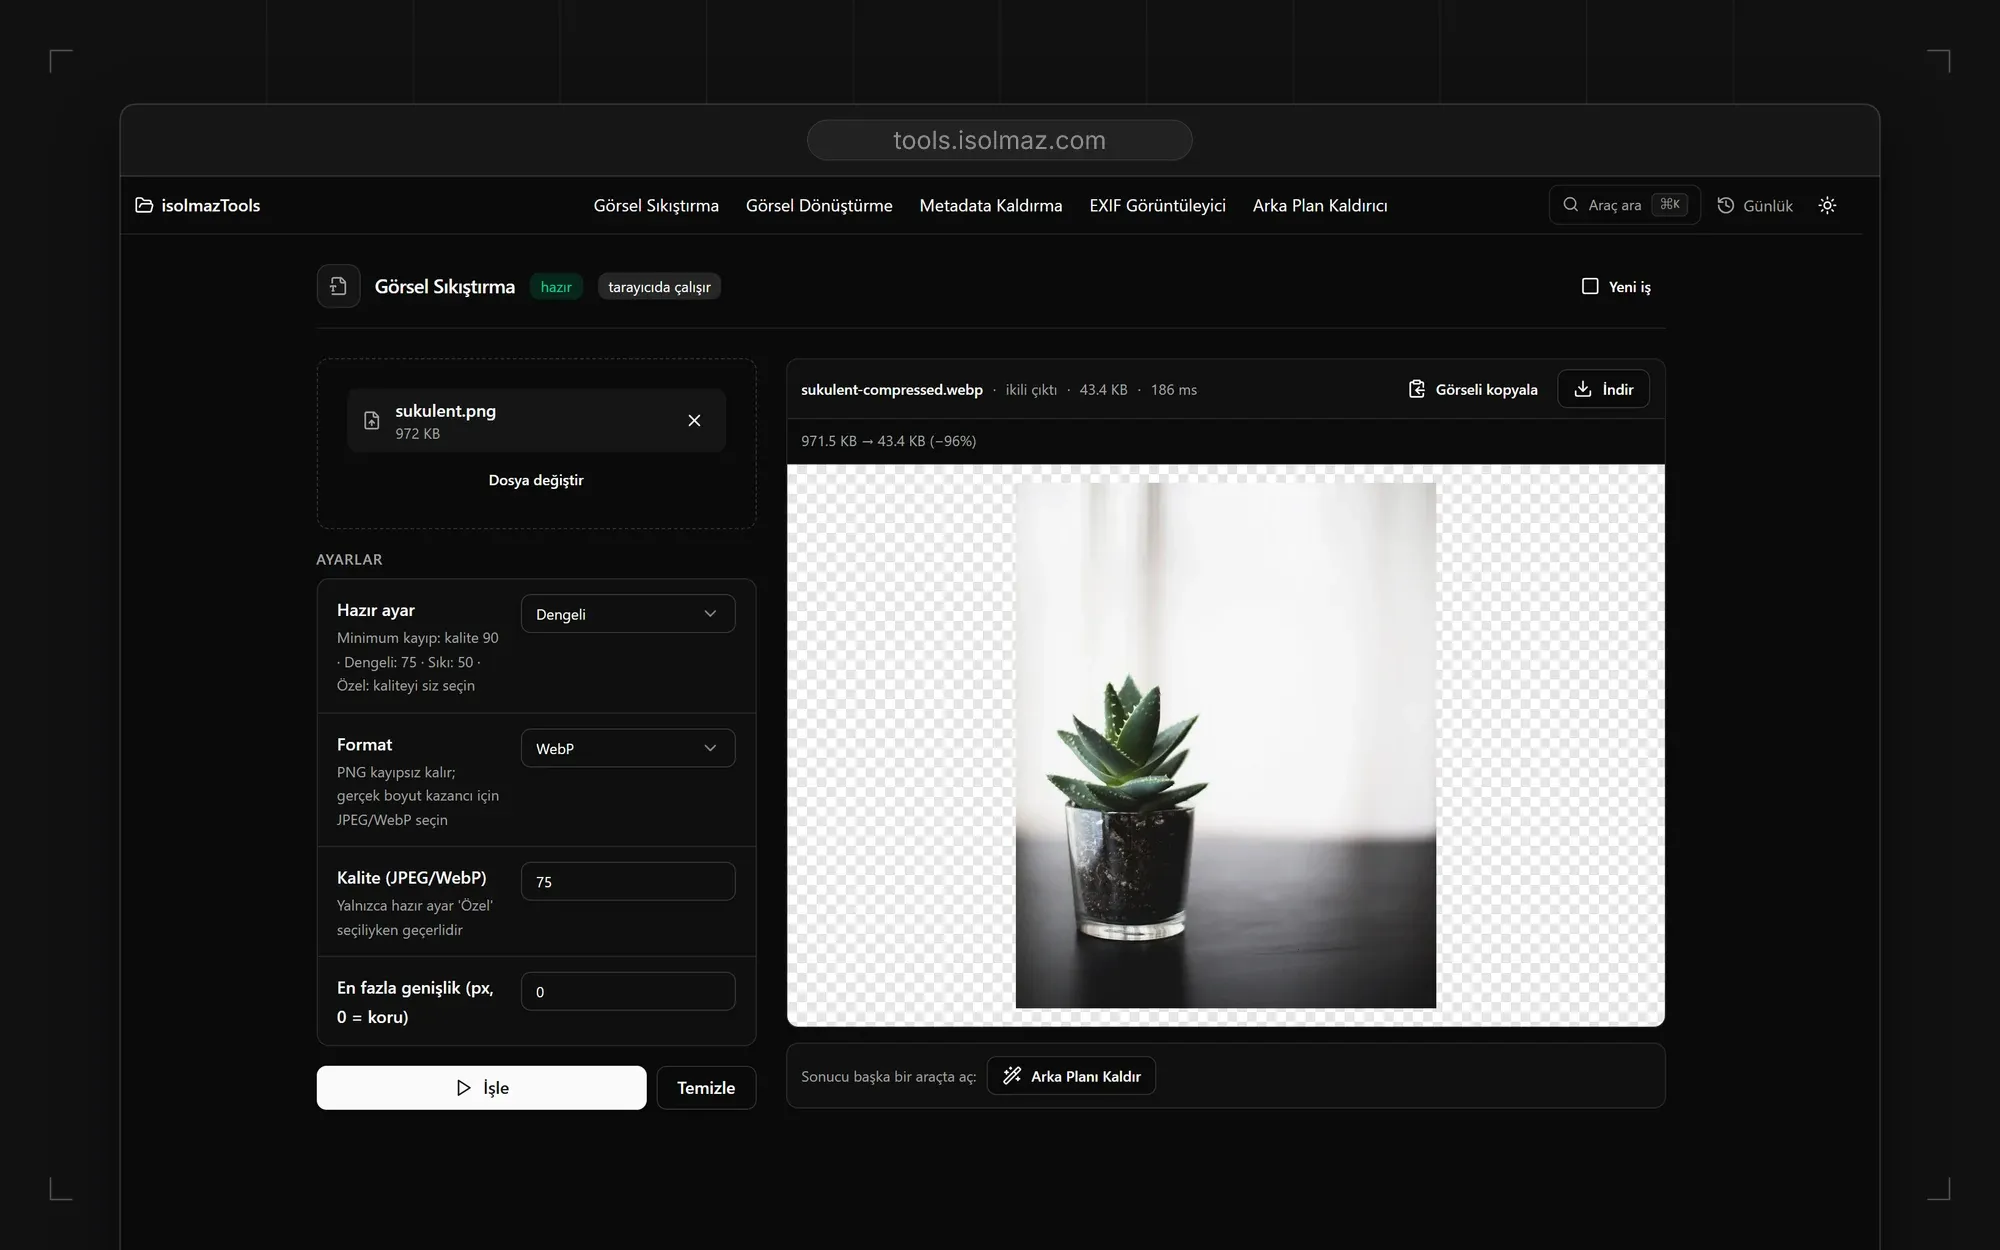The width and height of the screenshot is (2000, 1250).
Task: Click the Kalite quality input field
Action: (628, 882)
